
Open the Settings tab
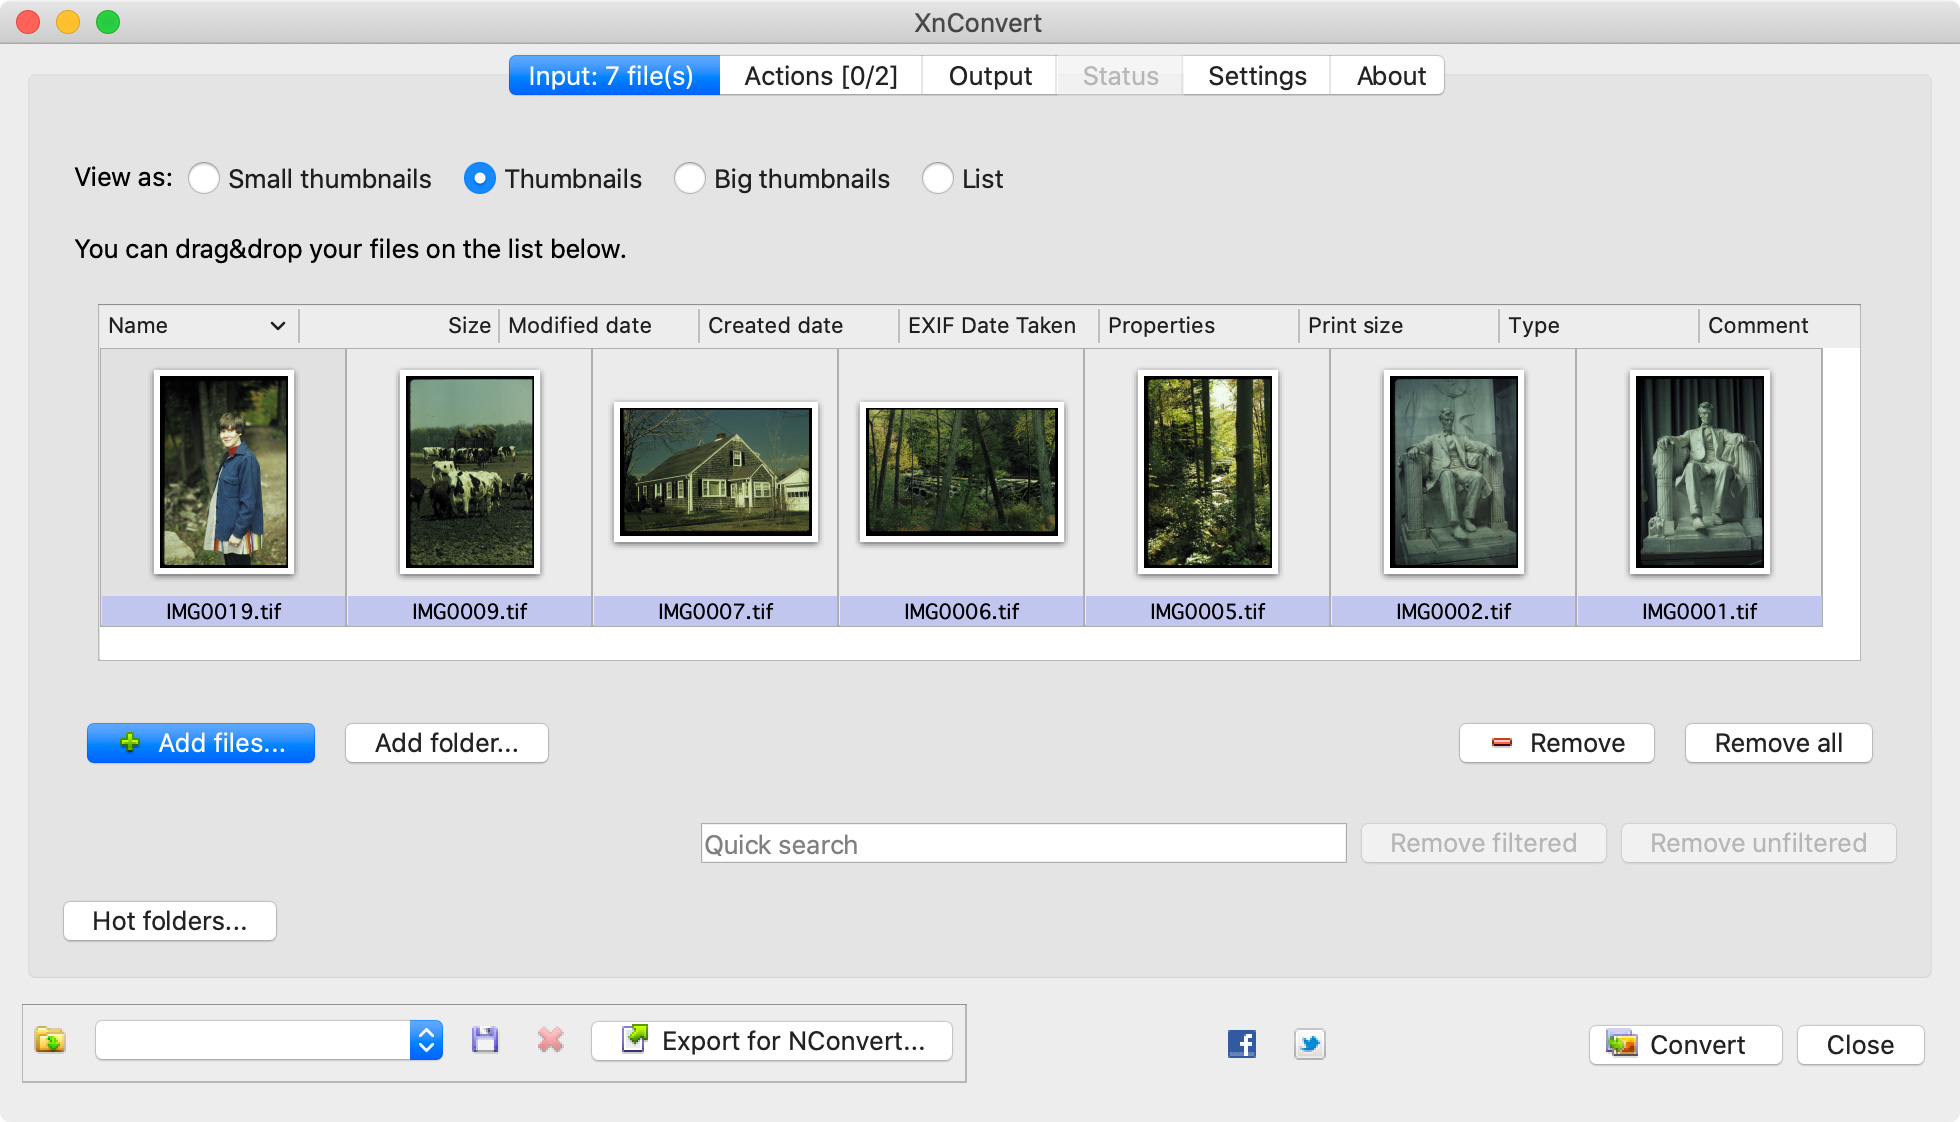[1257, 76]
